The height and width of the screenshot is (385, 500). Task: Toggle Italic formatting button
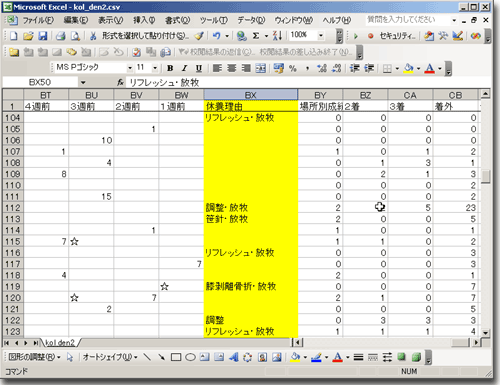coord(184,68)
